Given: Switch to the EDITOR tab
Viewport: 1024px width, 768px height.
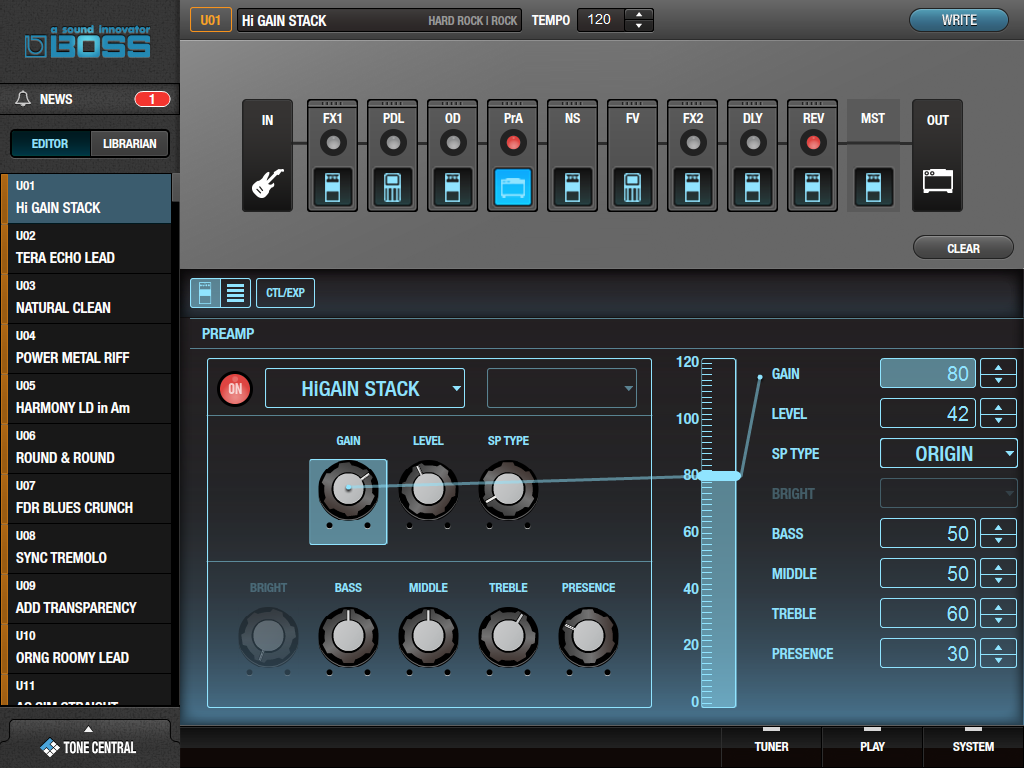Looking at the screenshot, I should 50,144.
